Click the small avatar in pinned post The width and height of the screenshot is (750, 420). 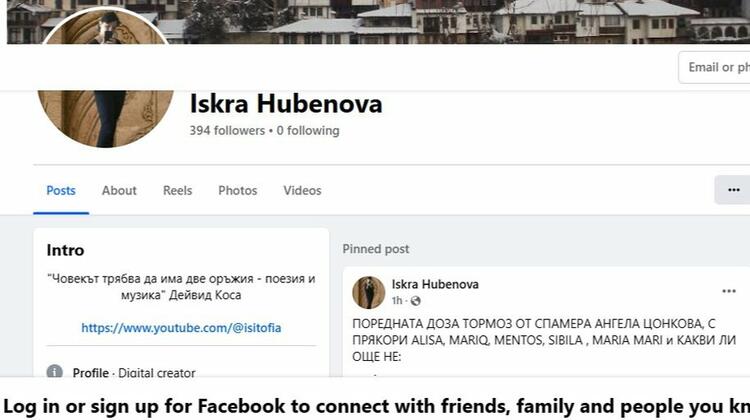368,292
